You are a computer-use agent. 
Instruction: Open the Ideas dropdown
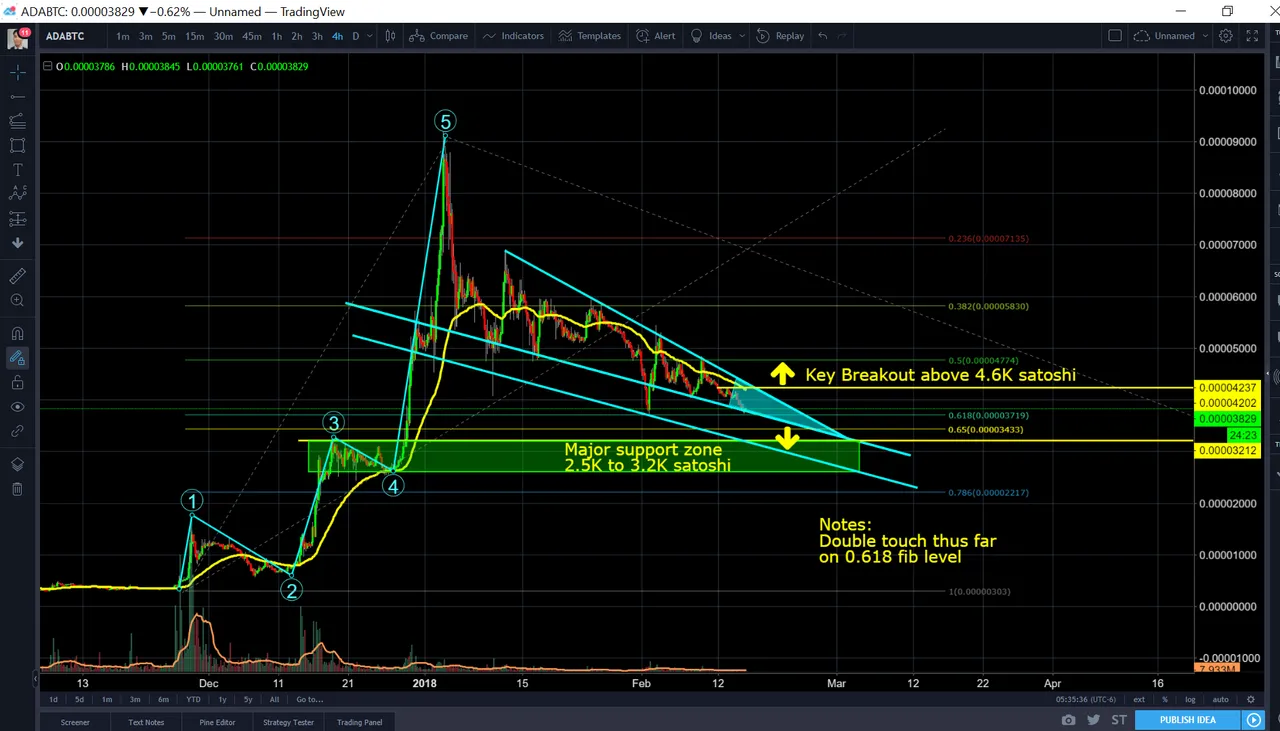[717, 36]
